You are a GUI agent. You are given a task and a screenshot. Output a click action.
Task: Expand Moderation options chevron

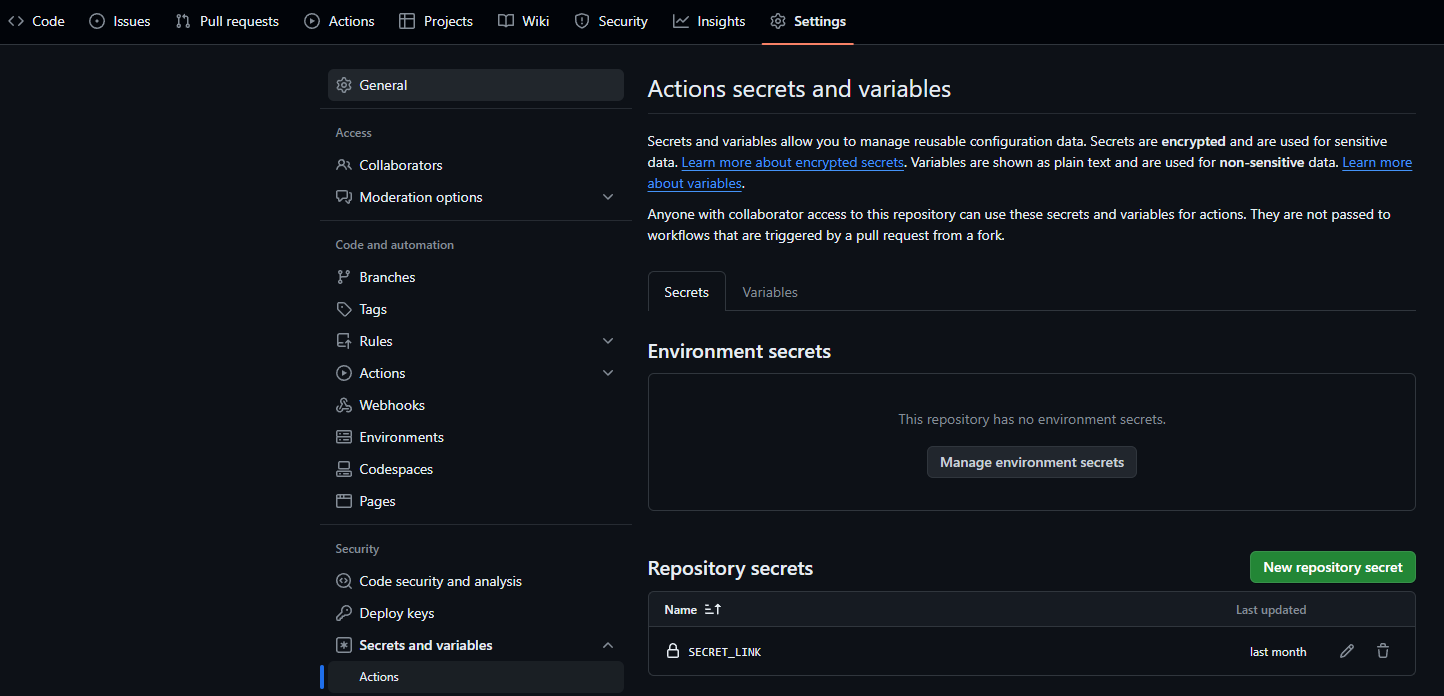(x=608, y=197)
